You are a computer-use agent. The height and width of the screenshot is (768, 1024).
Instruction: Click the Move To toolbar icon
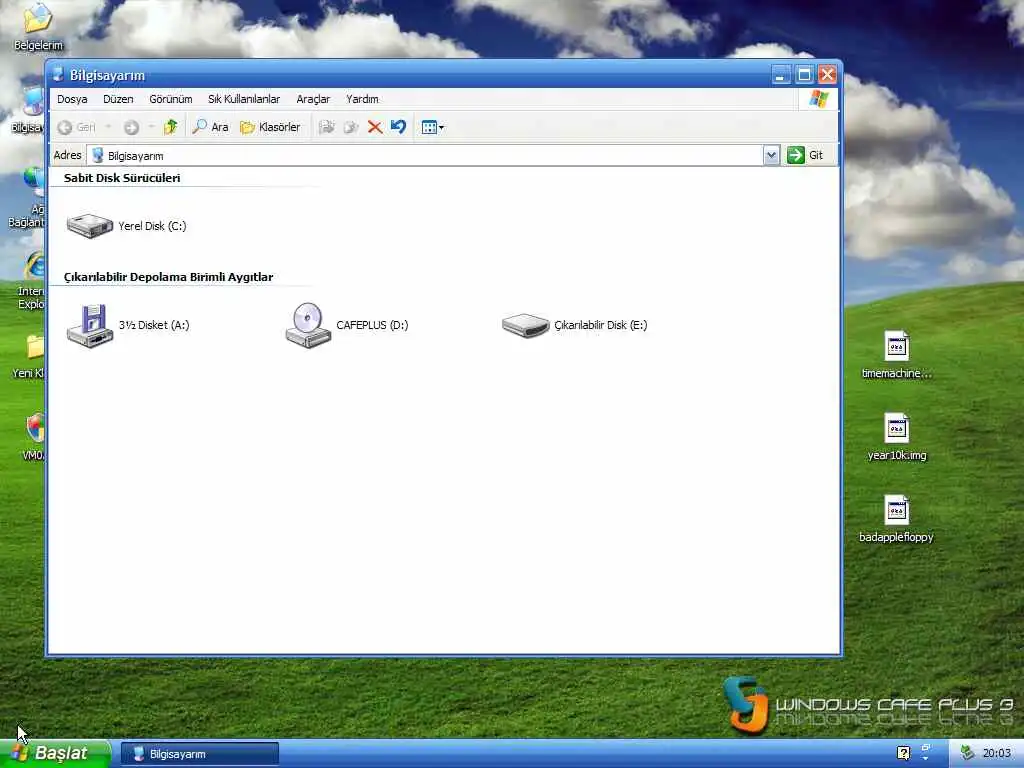[x=327, y=127]
